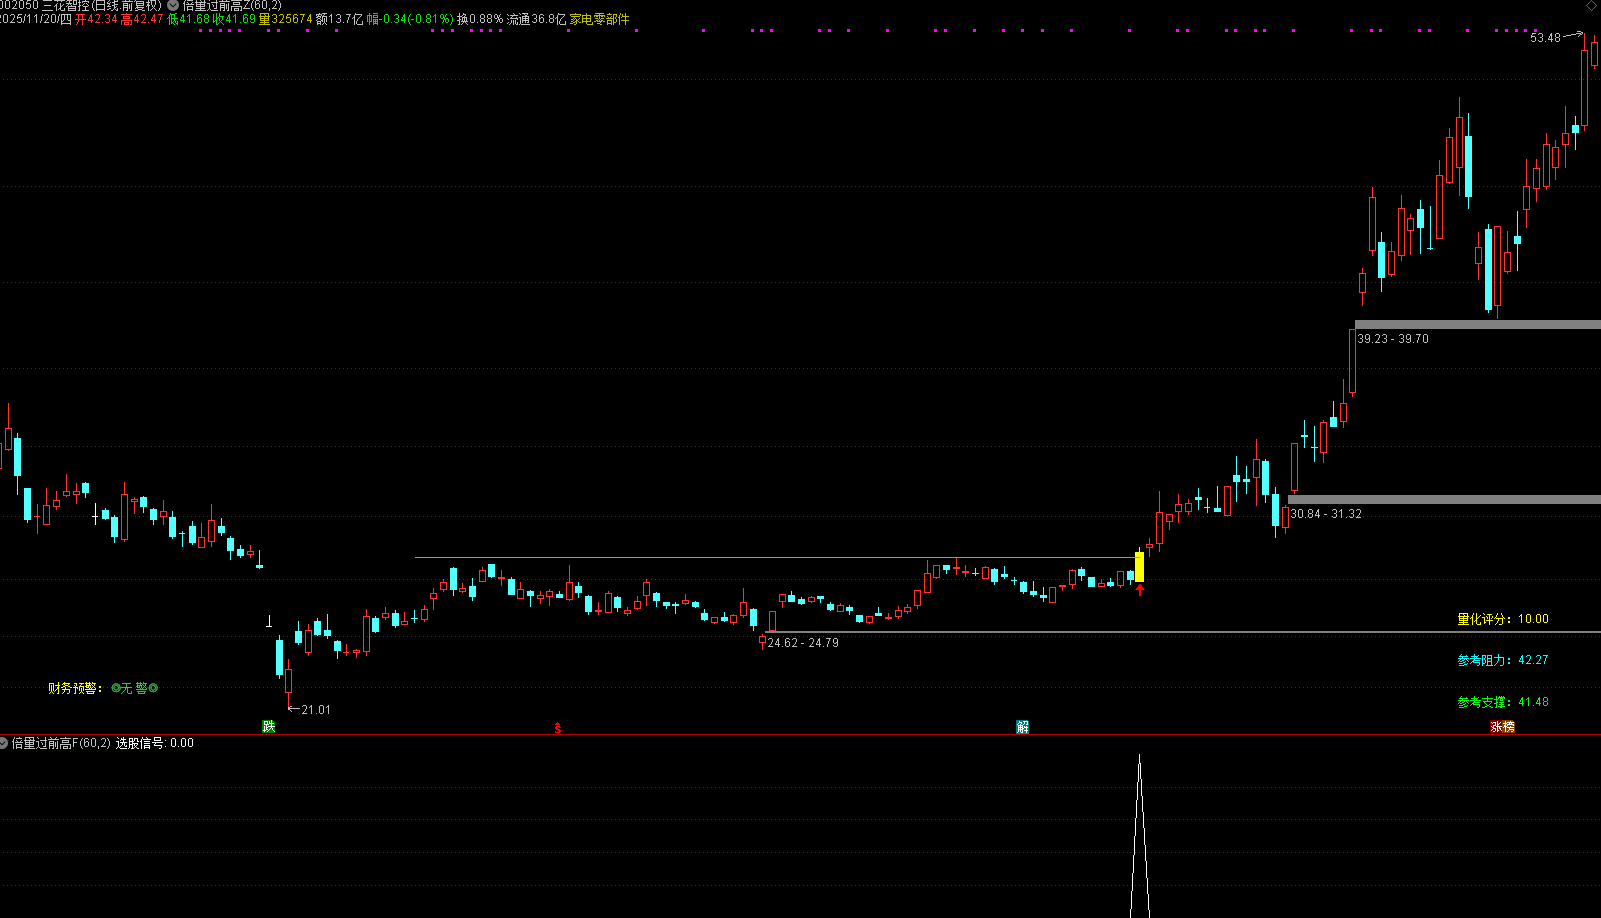Viewport: 1601px width, 918px height.
Task: Click the 53.48 high price label
Action: point(1545,38)
